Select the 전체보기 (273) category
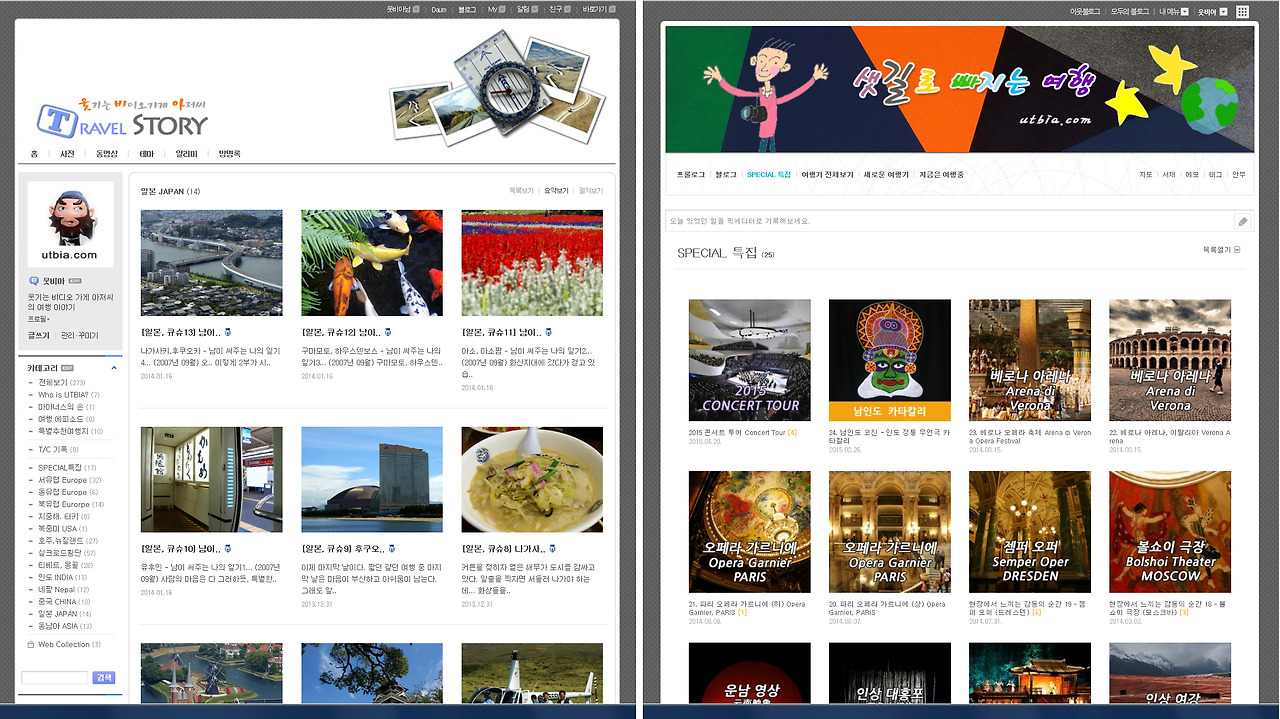Viewport: 1280px width, 719px height. 62,382
